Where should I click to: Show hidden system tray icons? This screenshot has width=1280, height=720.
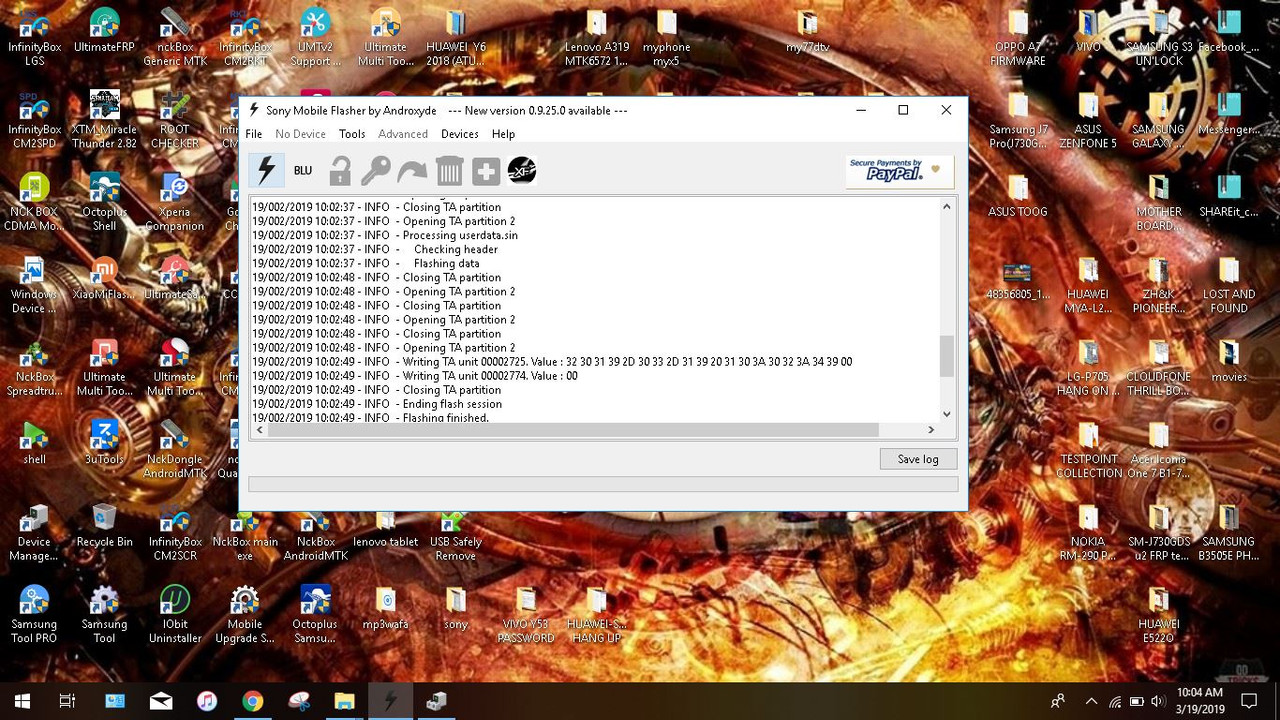1091,701
